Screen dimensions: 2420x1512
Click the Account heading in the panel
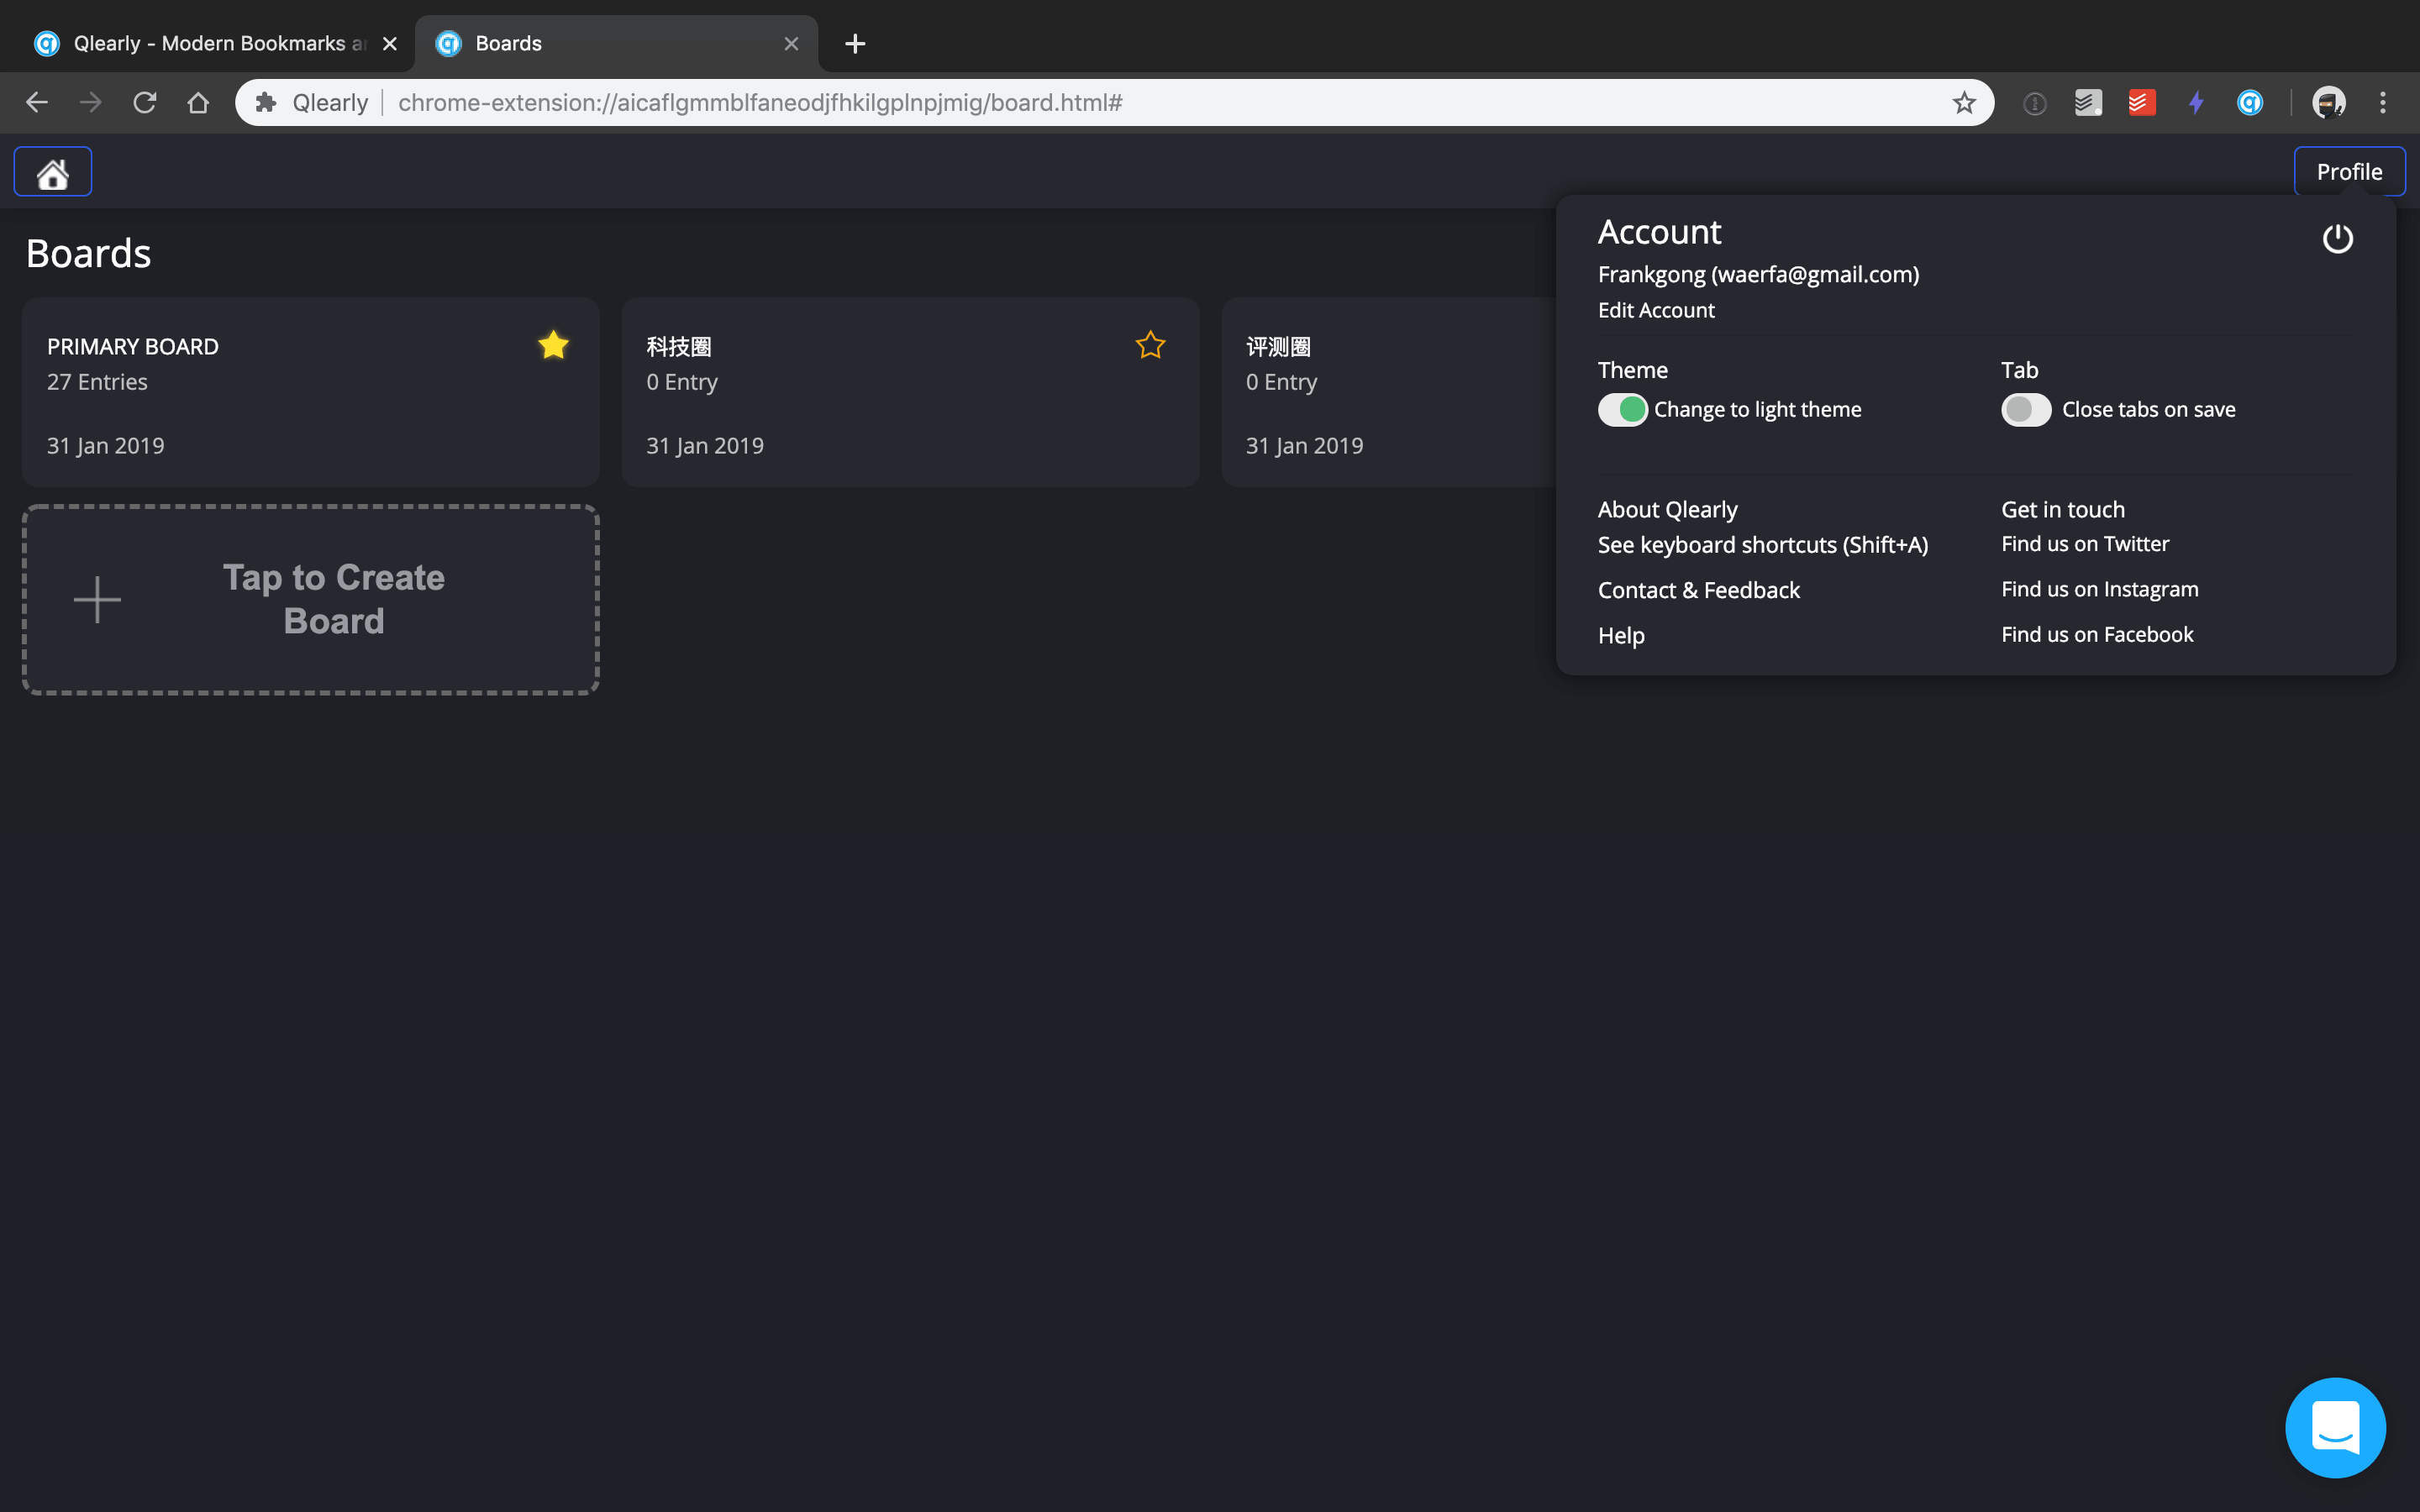[x=1659, y=232]
